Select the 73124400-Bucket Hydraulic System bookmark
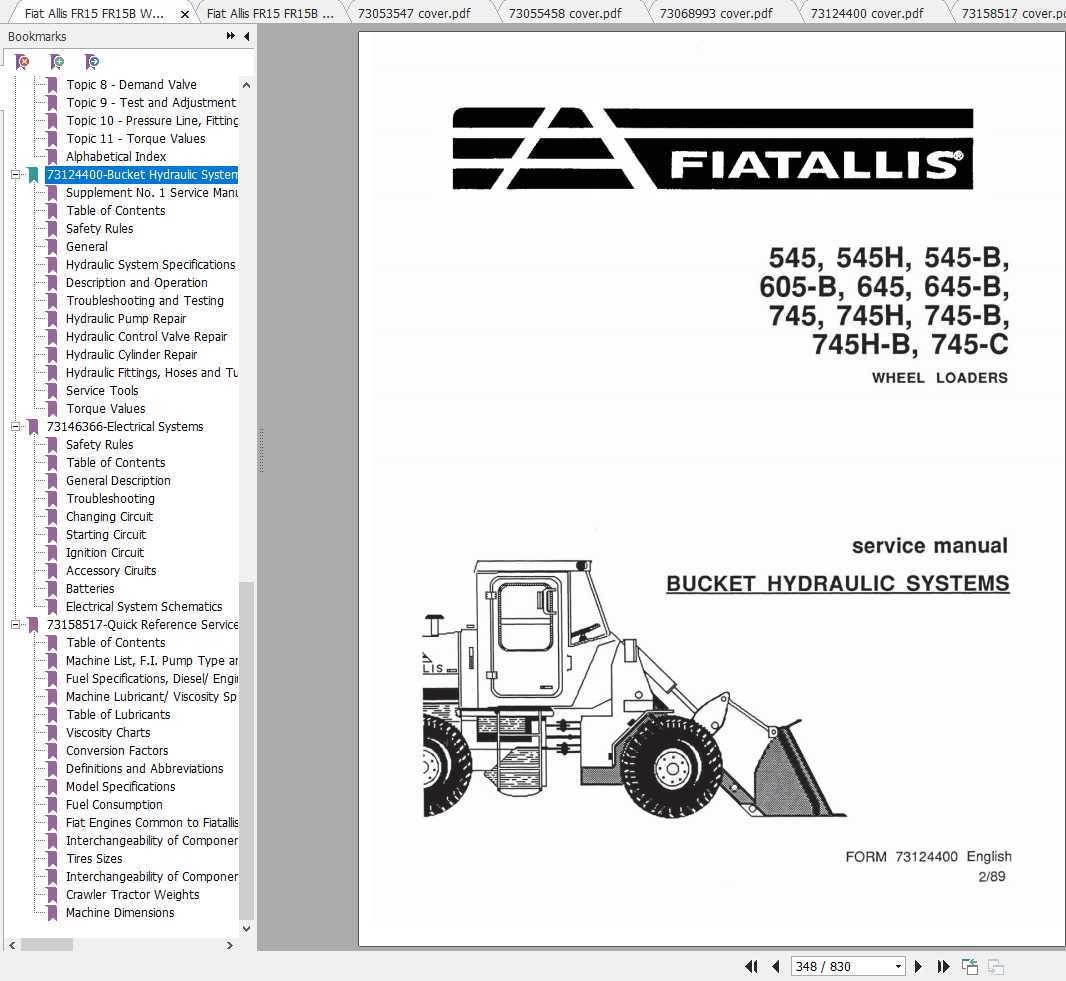The height and width of the screenshot is (981, 1066). pos(141,175)
